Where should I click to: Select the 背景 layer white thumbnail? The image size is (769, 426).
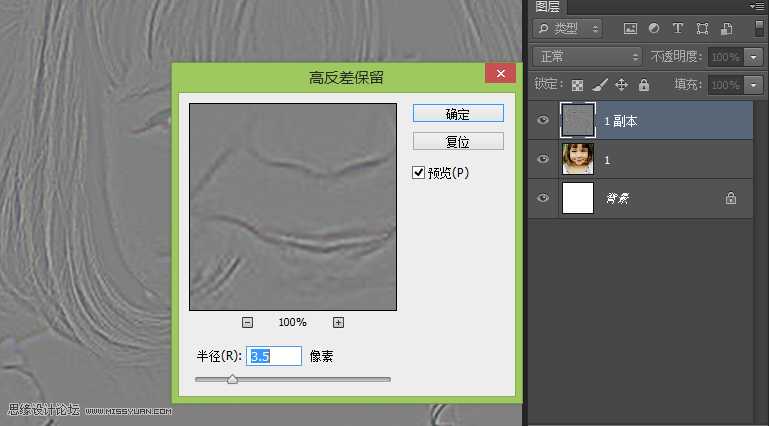pos(578,198)
